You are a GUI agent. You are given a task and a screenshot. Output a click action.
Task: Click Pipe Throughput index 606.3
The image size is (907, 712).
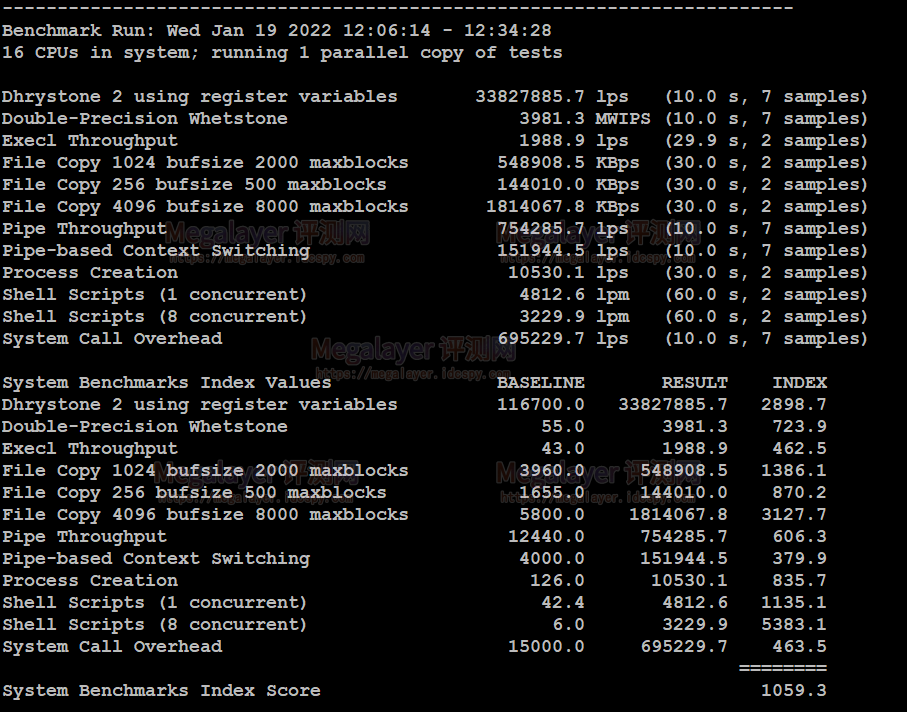coord(799,536)
